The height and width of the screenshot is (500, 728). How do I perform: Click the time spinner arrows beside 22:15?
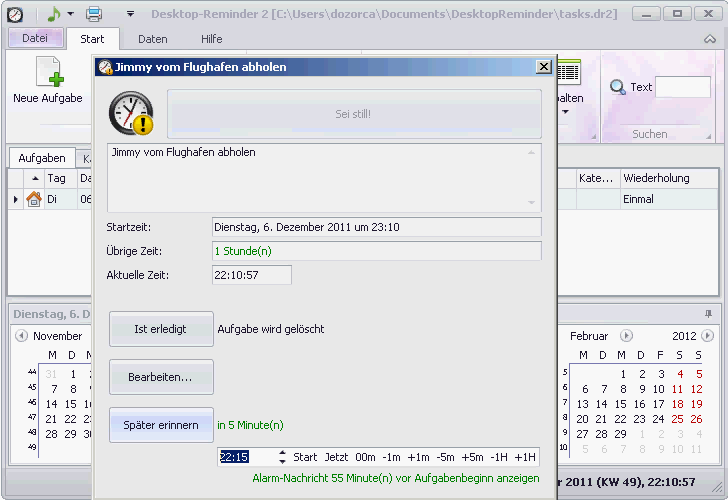282,457
